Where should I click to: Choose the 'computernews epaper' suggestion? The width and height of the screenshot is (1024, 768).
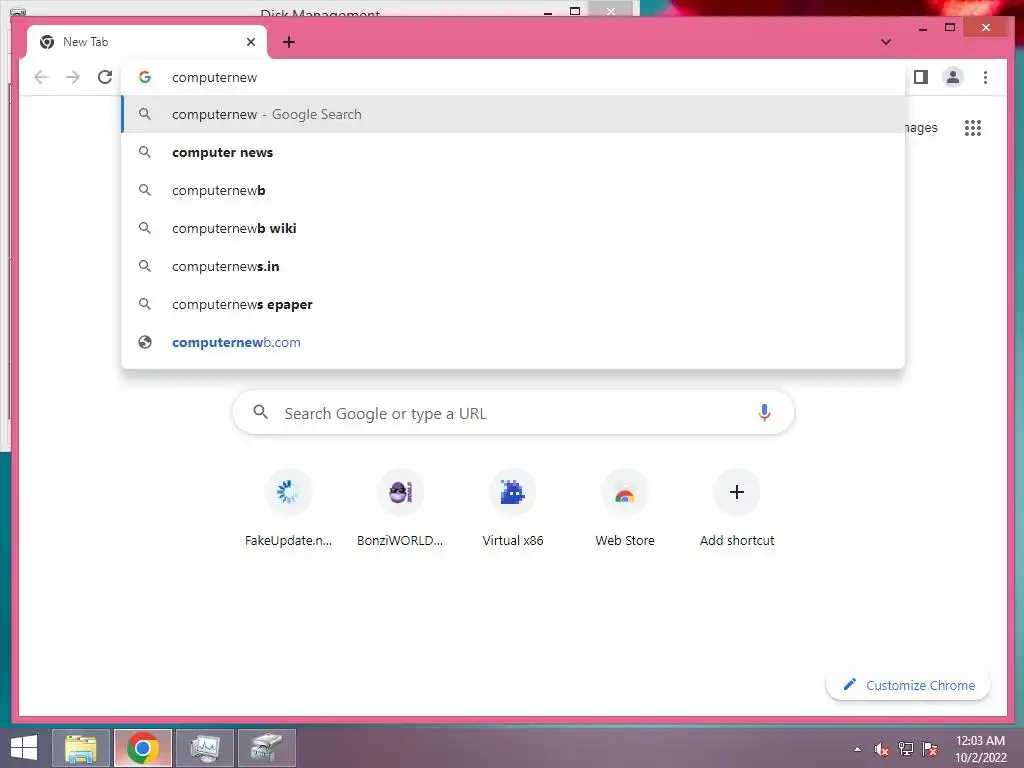[x=513, y=304]
